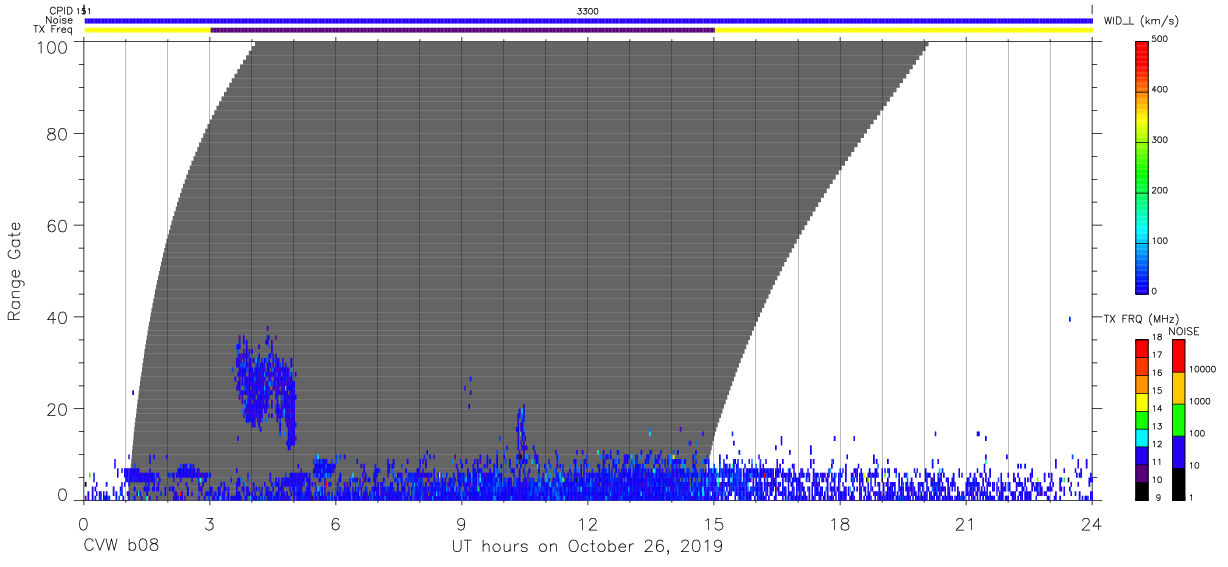The image size is (1228, 567).
Task: Click the '80' tick on Range Gate axis
Action: 56,133
